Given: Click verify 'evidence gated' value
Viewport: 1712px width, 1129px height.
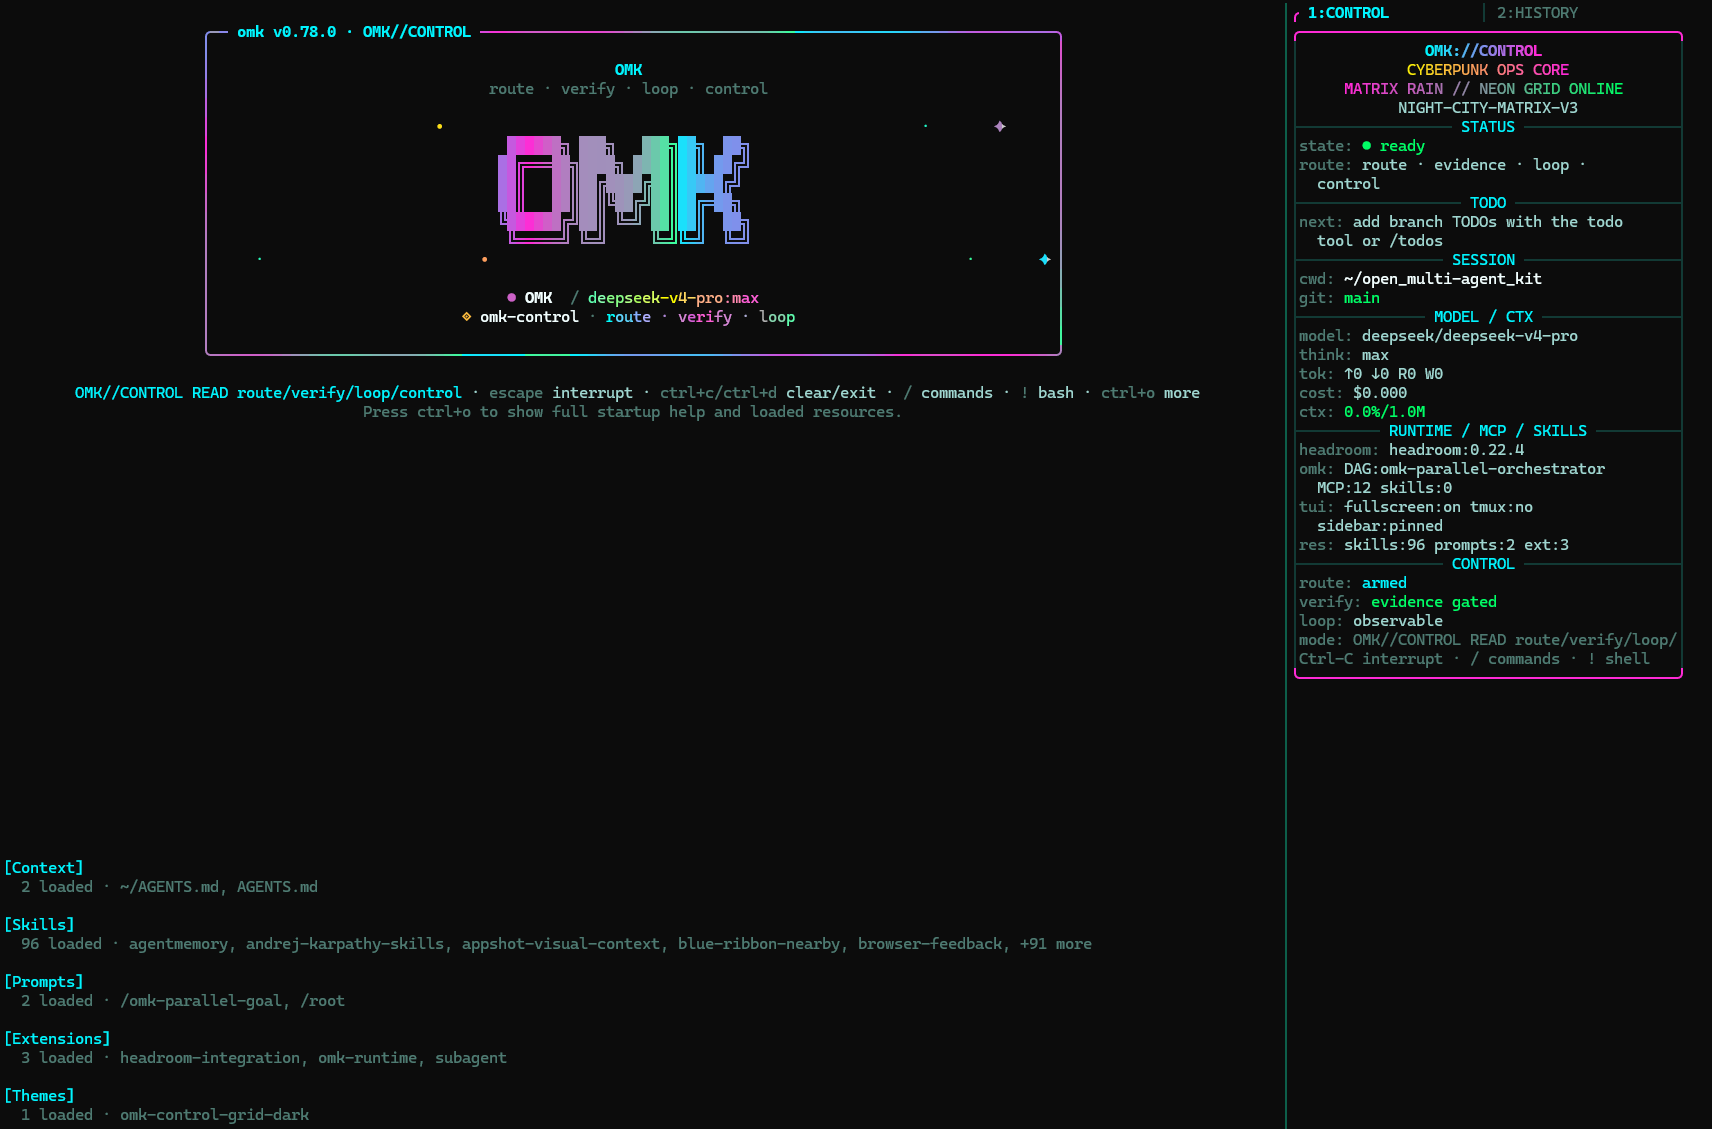Looking at the screenshot, I should tap(1434, 602).
